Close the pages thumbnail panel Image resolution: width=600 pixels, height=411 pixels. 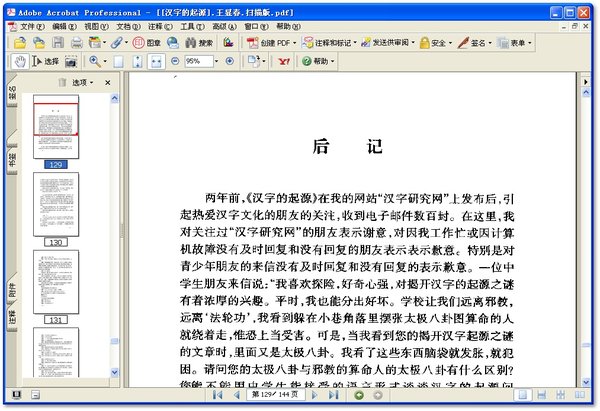point(108,82)
